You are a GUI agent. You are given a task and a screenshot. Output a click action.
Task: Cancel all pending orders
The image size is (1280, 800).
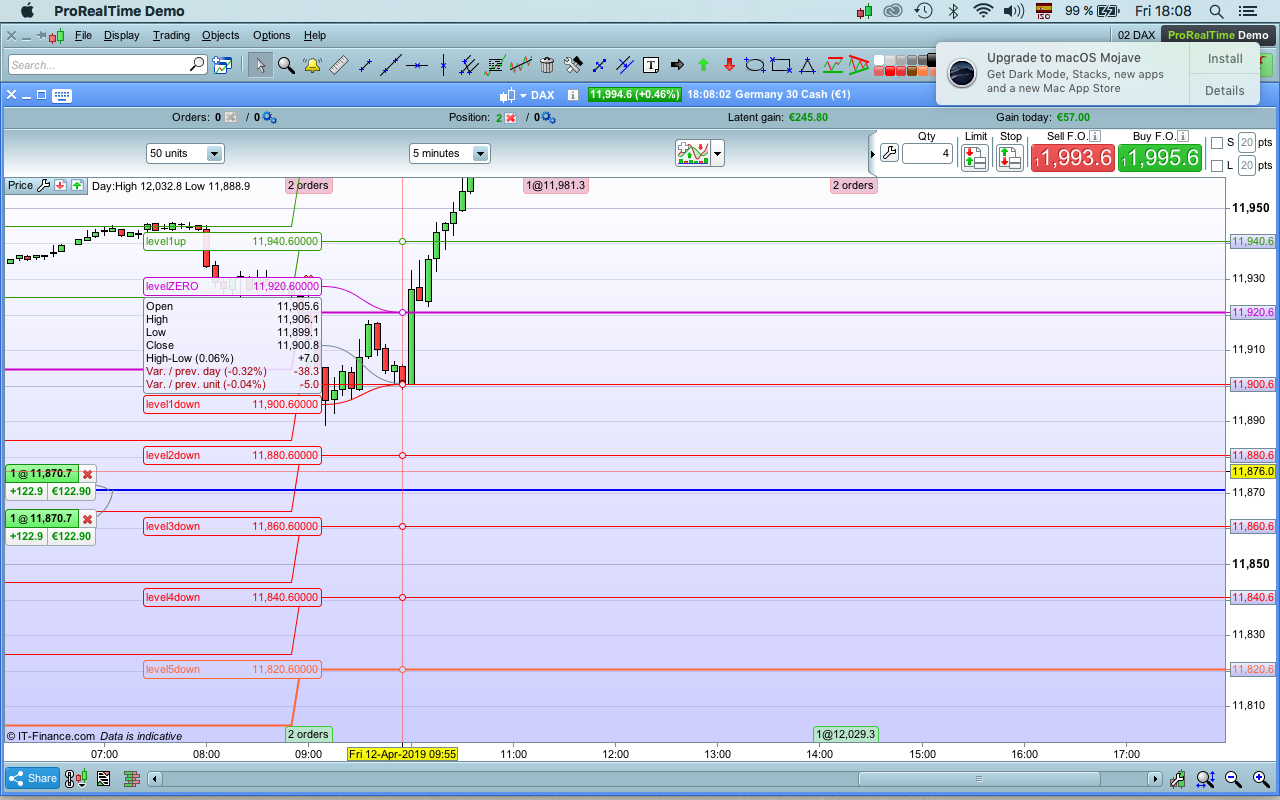click(x=231, y=117)
